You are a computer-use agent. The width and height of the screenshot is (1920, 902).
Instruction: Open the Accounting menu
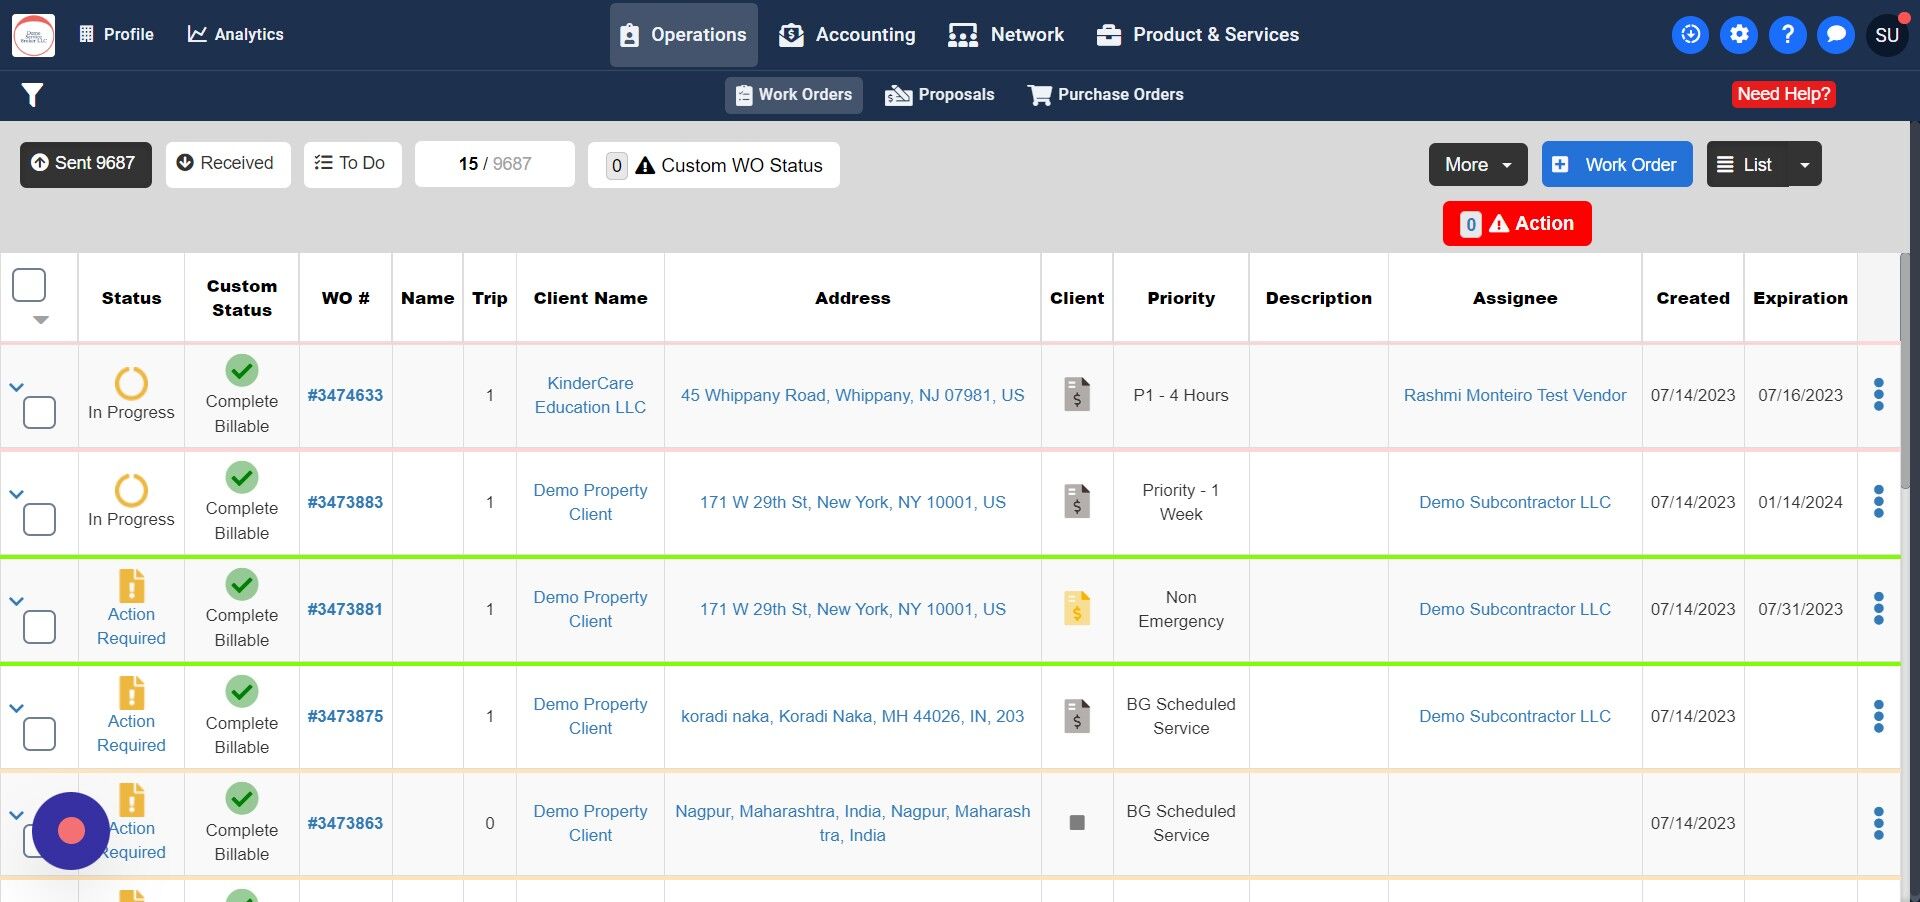pos(847,35)
